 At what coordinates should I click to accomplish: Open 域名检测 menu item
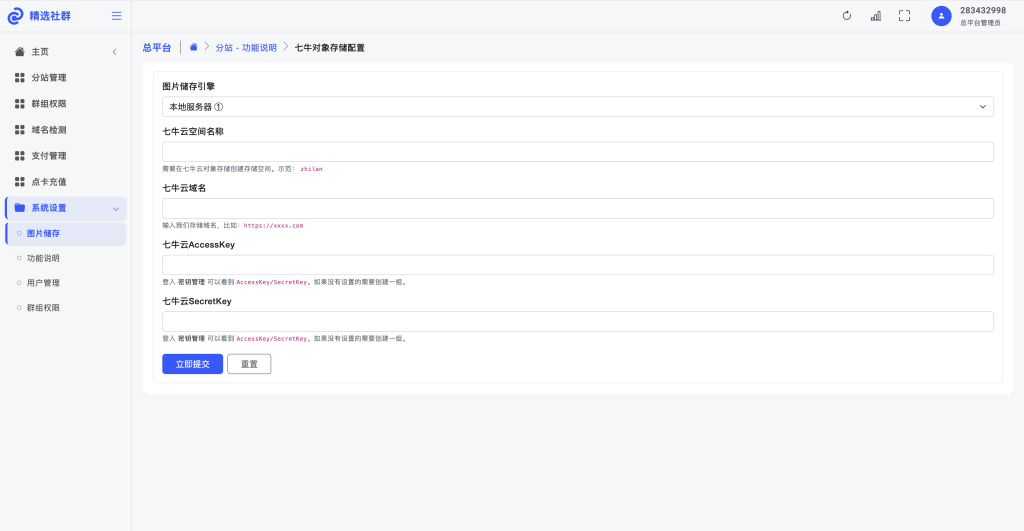pos(65,130)
